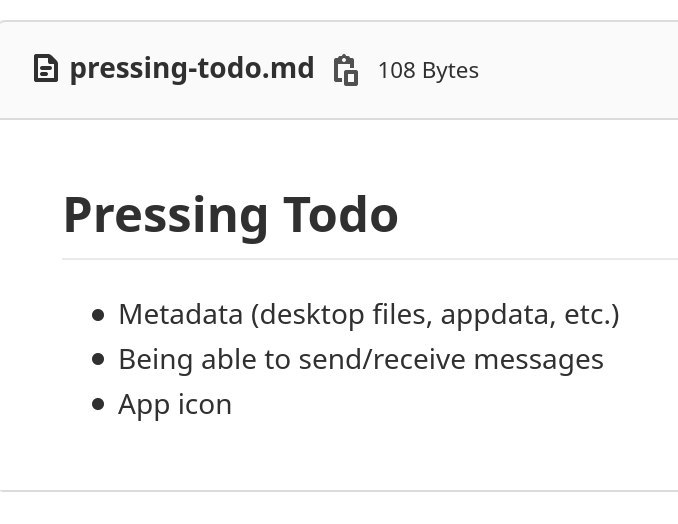Screen dimensions: 678x524
Task: Click the word messages in second bullet
Action: point(538,361)
